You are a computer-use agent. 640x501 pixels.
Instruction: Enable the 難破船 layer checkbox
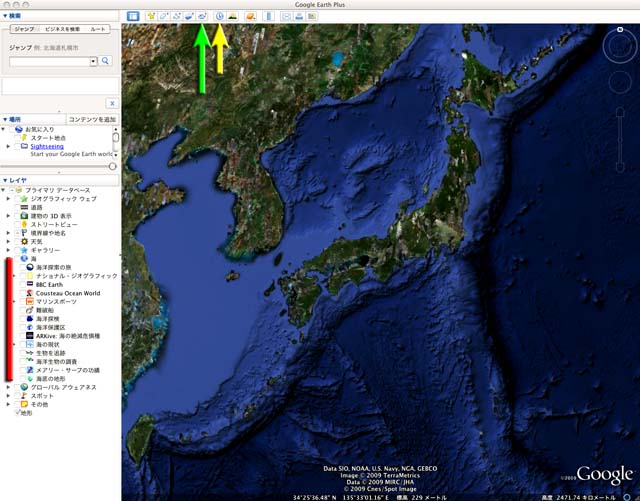(x=22, y=310)
